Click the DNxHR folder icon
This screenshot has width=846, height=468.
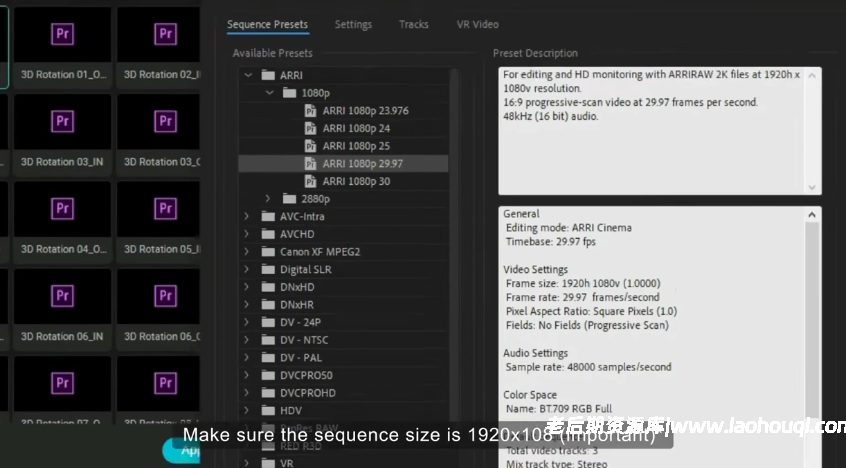point(268,304)
